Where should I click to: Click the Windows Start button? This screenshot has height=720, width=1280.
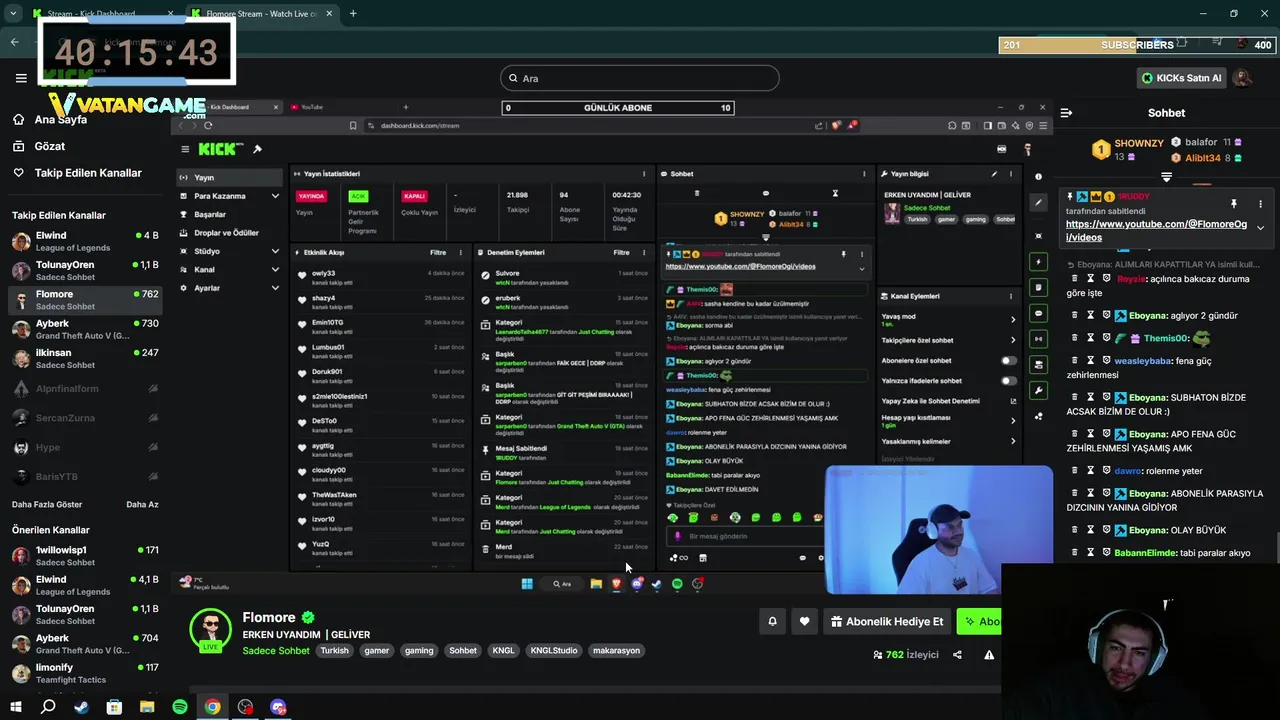point(16,707)
